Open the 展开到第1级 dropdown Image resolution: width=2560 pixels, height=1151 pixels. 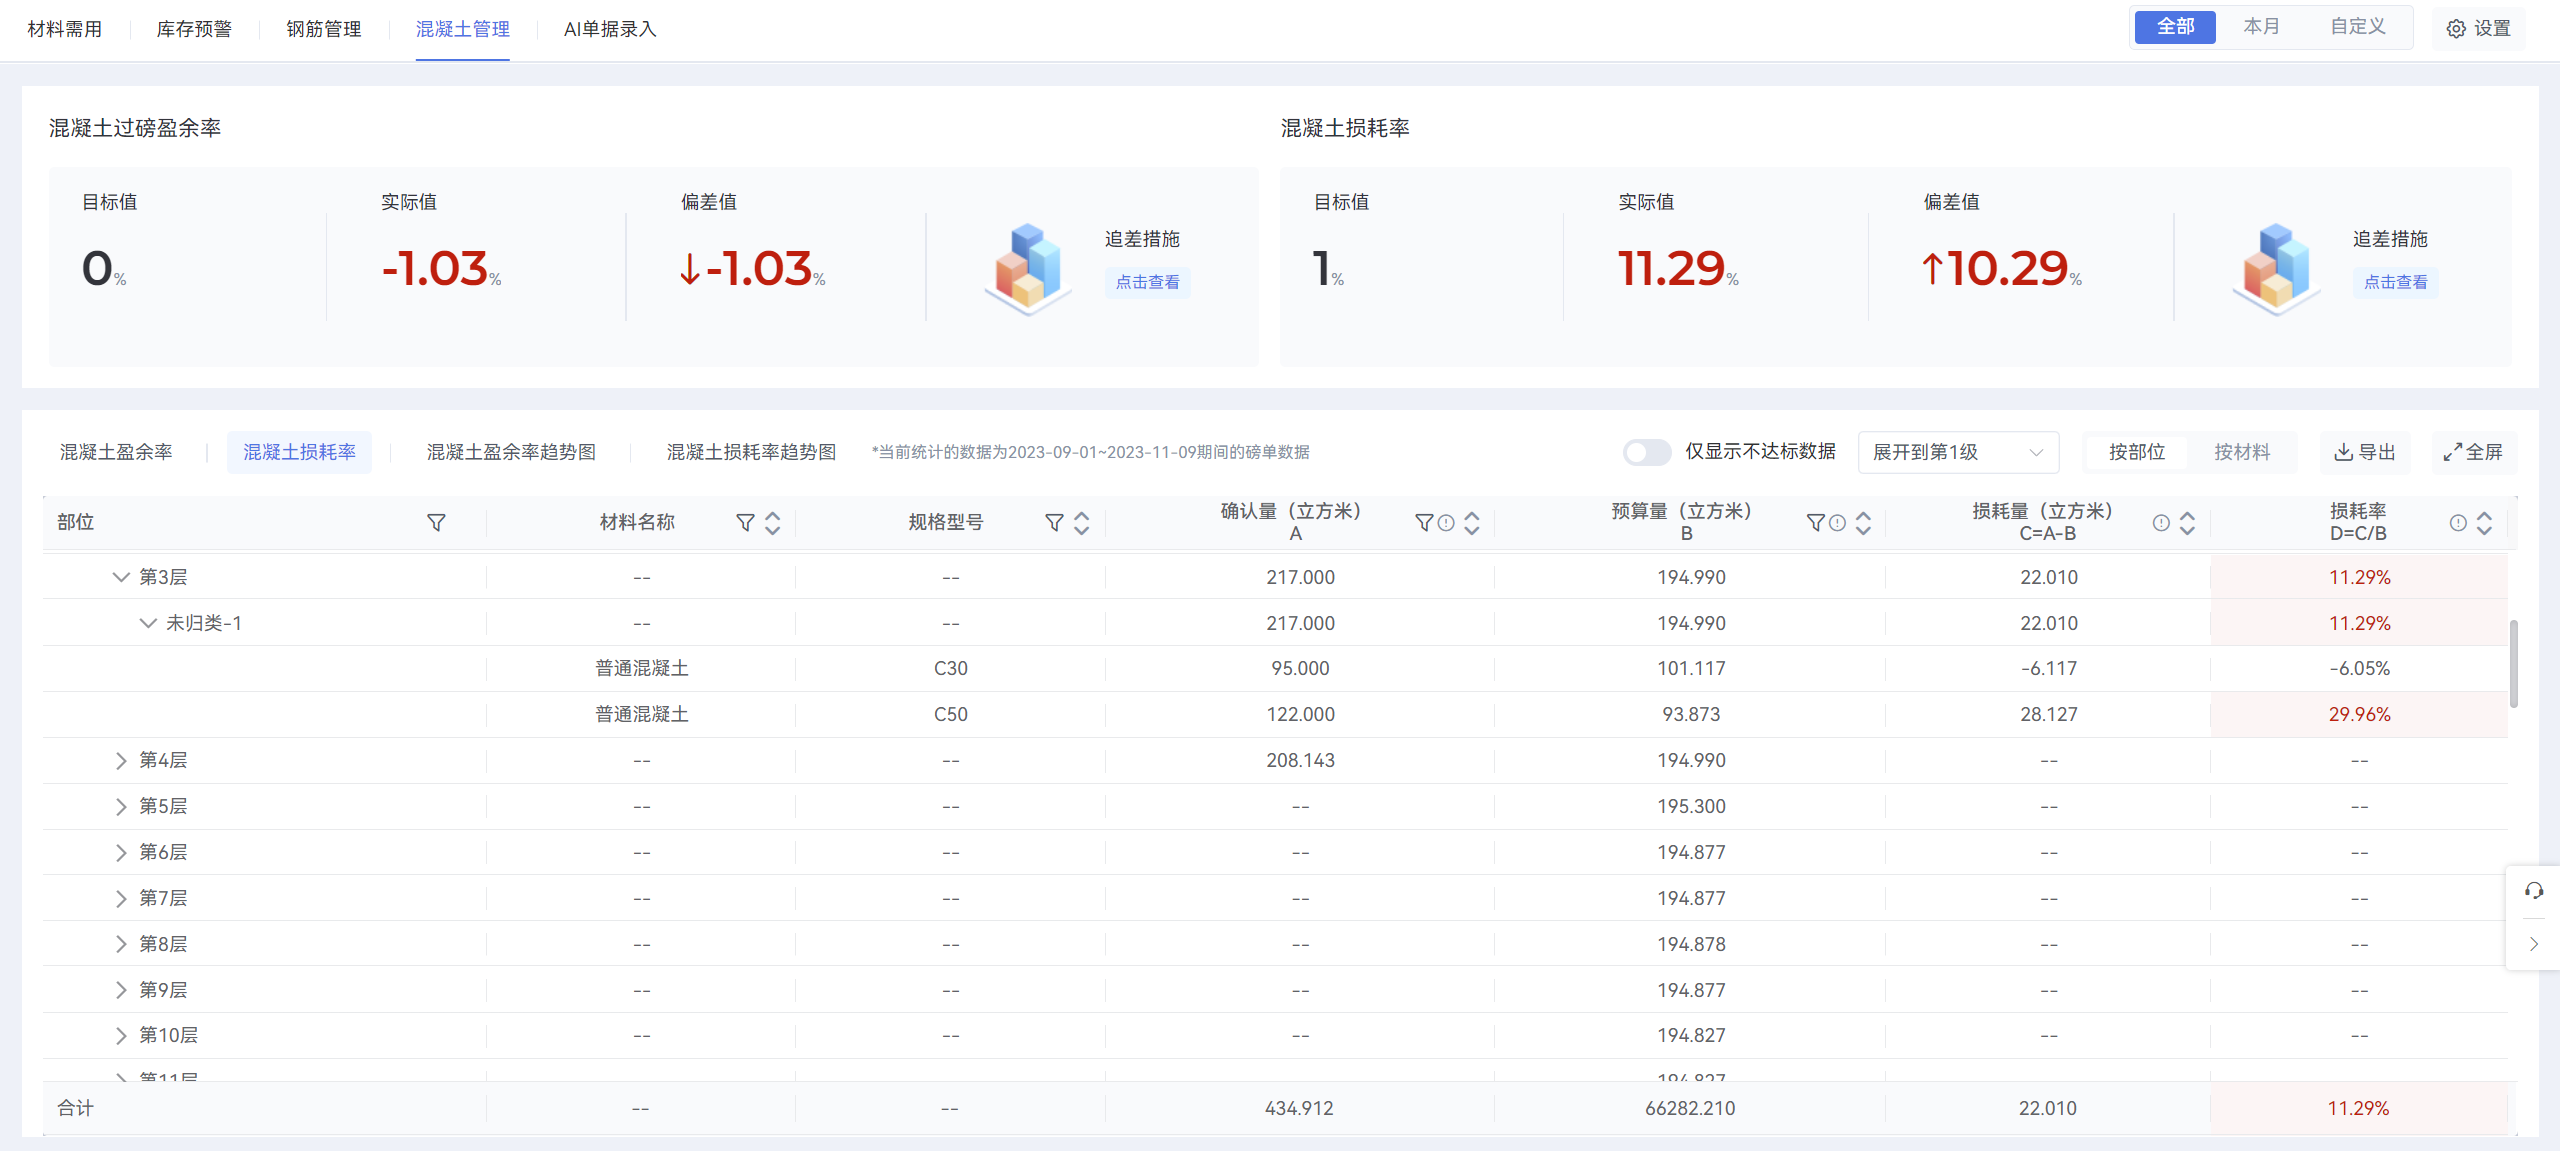(x=1957, y=452)
